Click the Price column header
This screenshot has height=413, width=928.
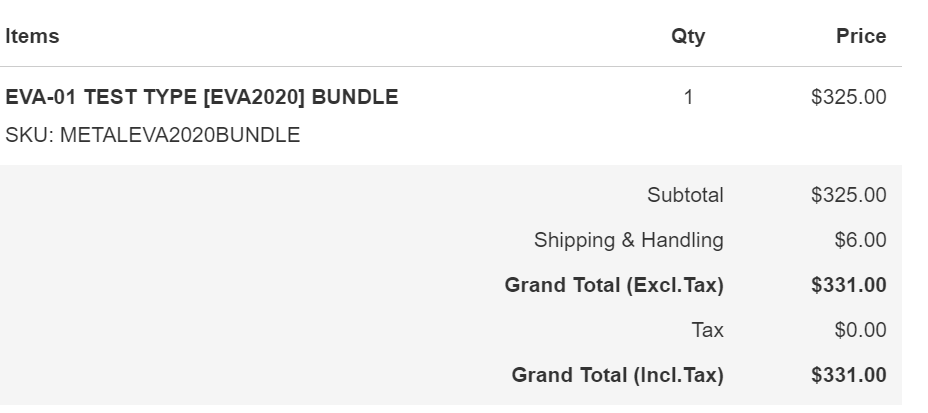(x=861, y=36)
